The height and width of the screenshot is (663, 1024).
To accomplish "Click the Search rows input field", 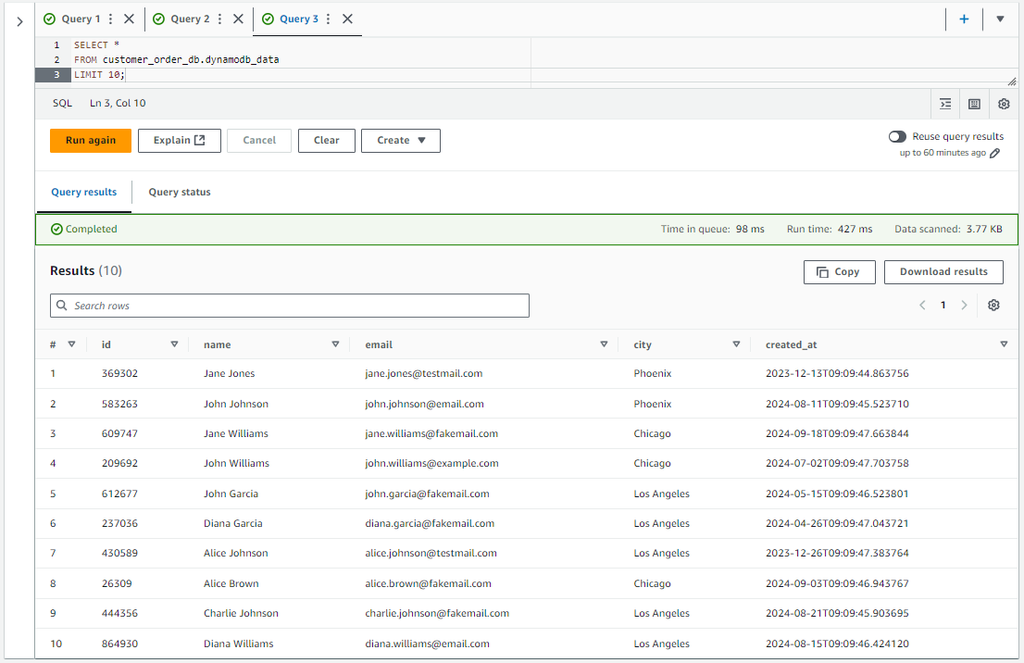I will click(x=290, y=306).
